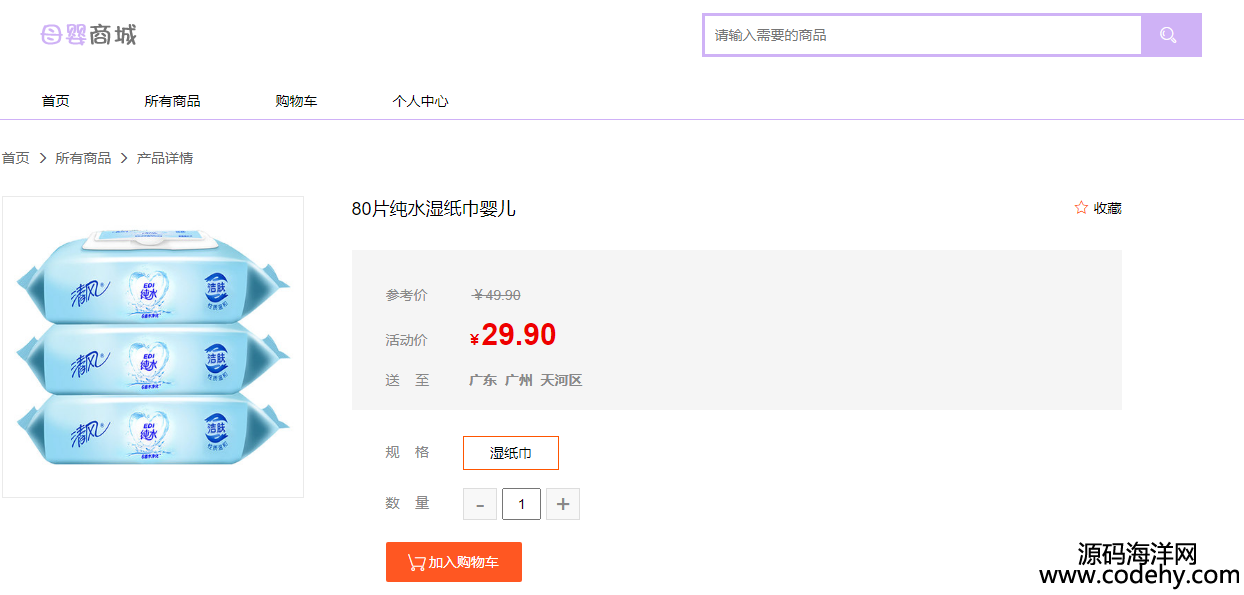
Task: Open the 所有商品 navigation tab
Action: (172, 101)
